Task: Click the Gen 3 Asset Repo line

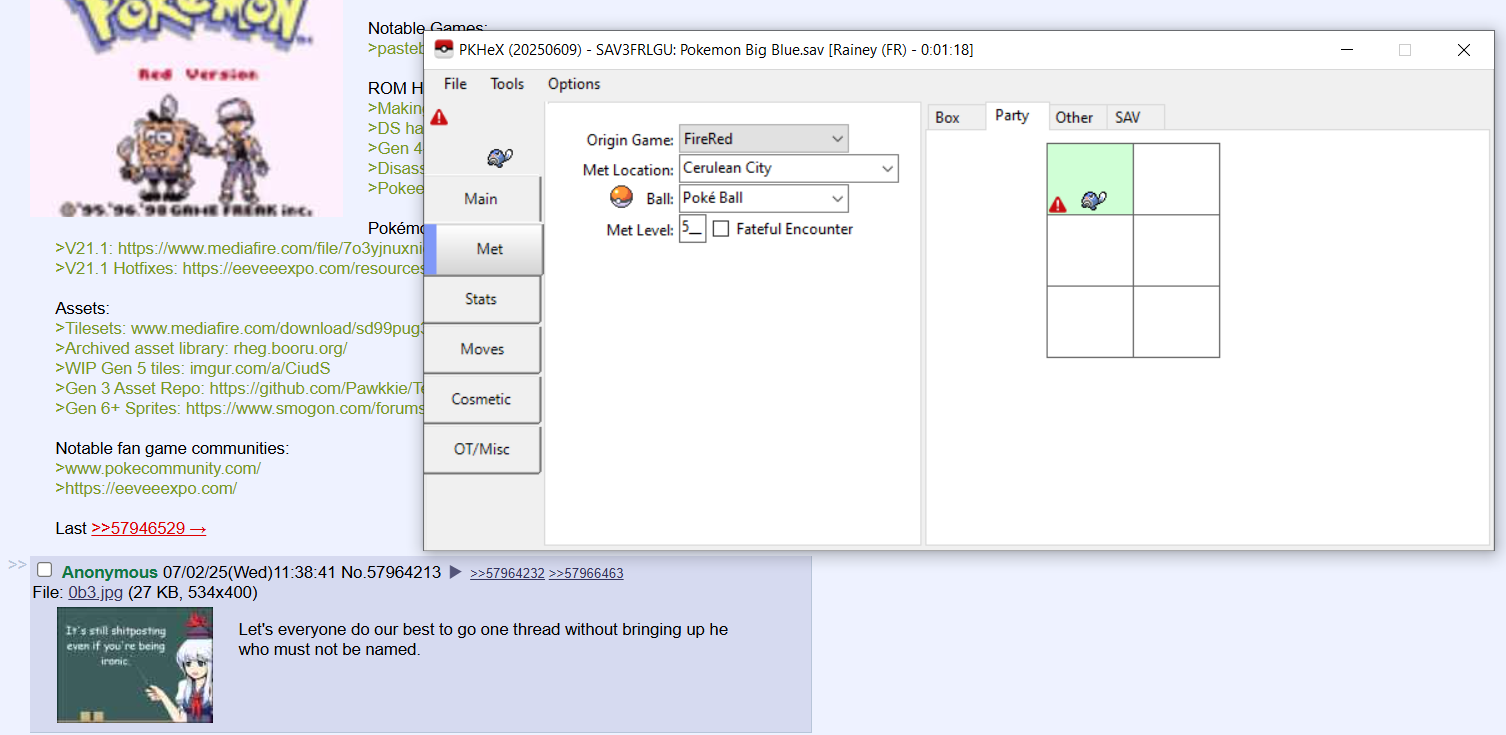Action: pyautogui.click(x=240, y=388)
